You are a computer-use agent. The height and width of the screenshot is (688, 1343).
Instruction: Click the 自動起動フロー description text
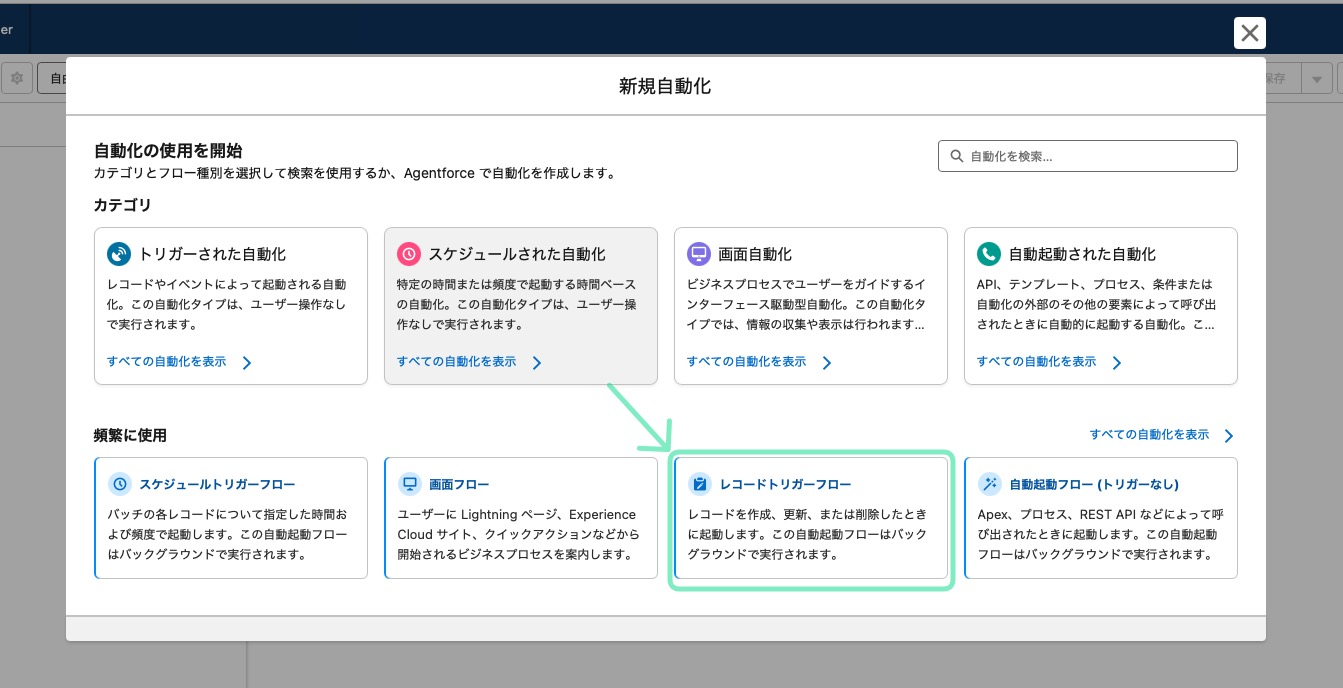click(1100, 534)
